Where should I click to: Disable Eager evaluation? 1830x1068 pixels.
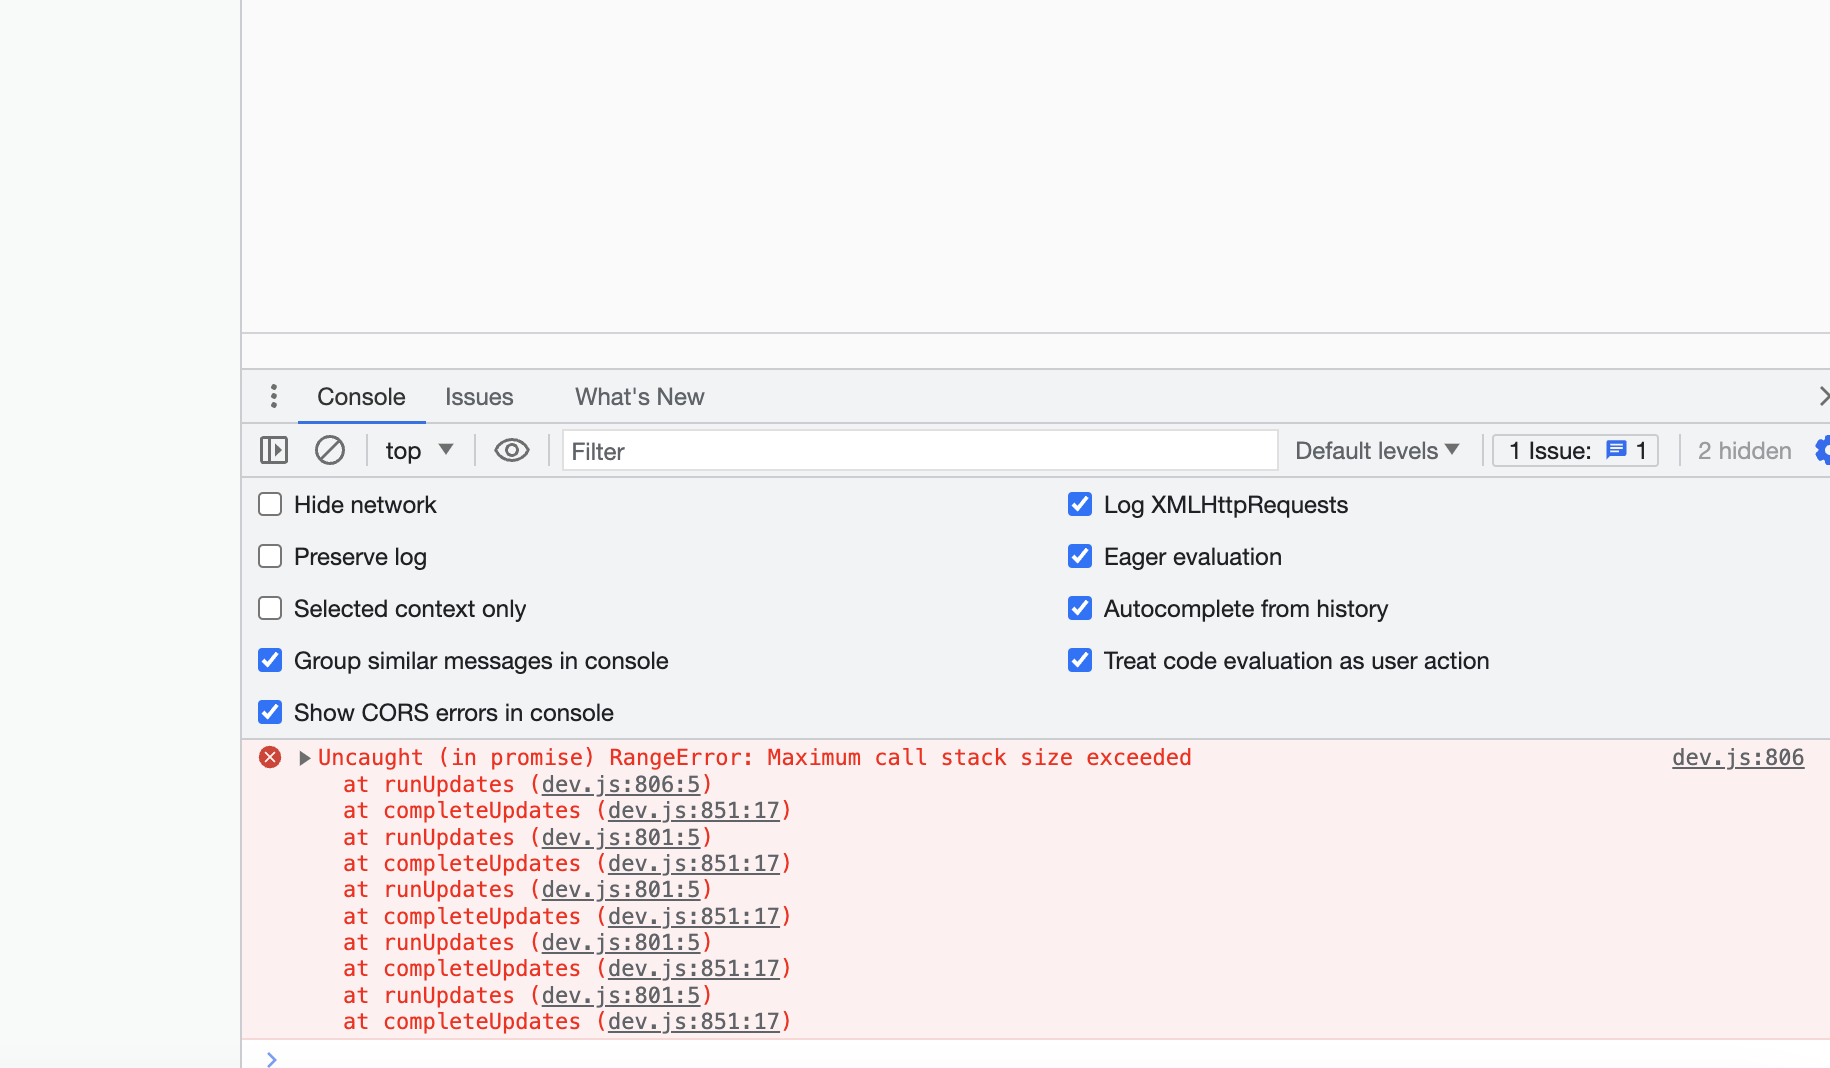(x=1080, y=556)
